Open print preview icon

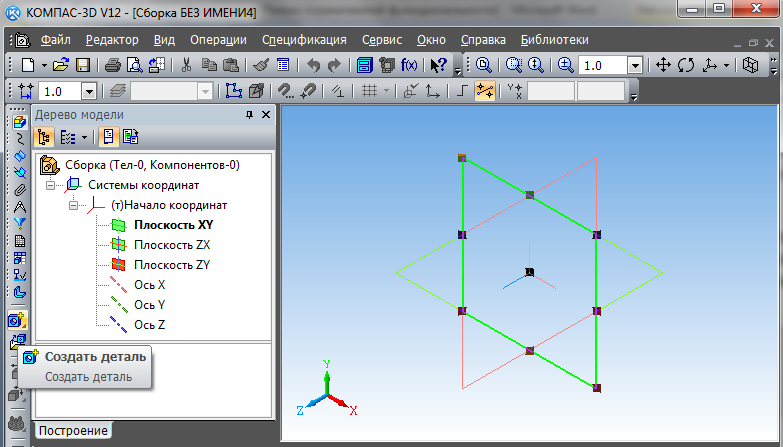click(134, 65)
